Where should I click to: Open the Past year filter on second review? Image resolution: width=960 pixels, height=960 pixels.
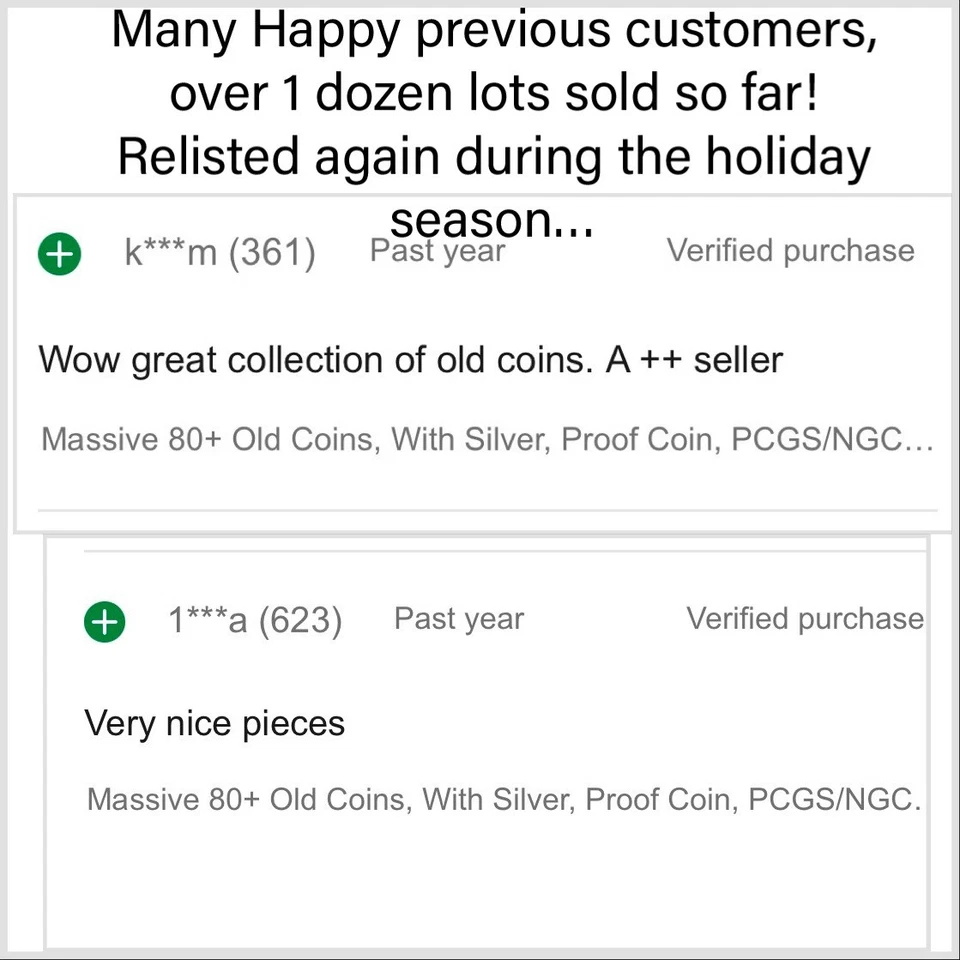pyautogui.click(x=458, y=618)
